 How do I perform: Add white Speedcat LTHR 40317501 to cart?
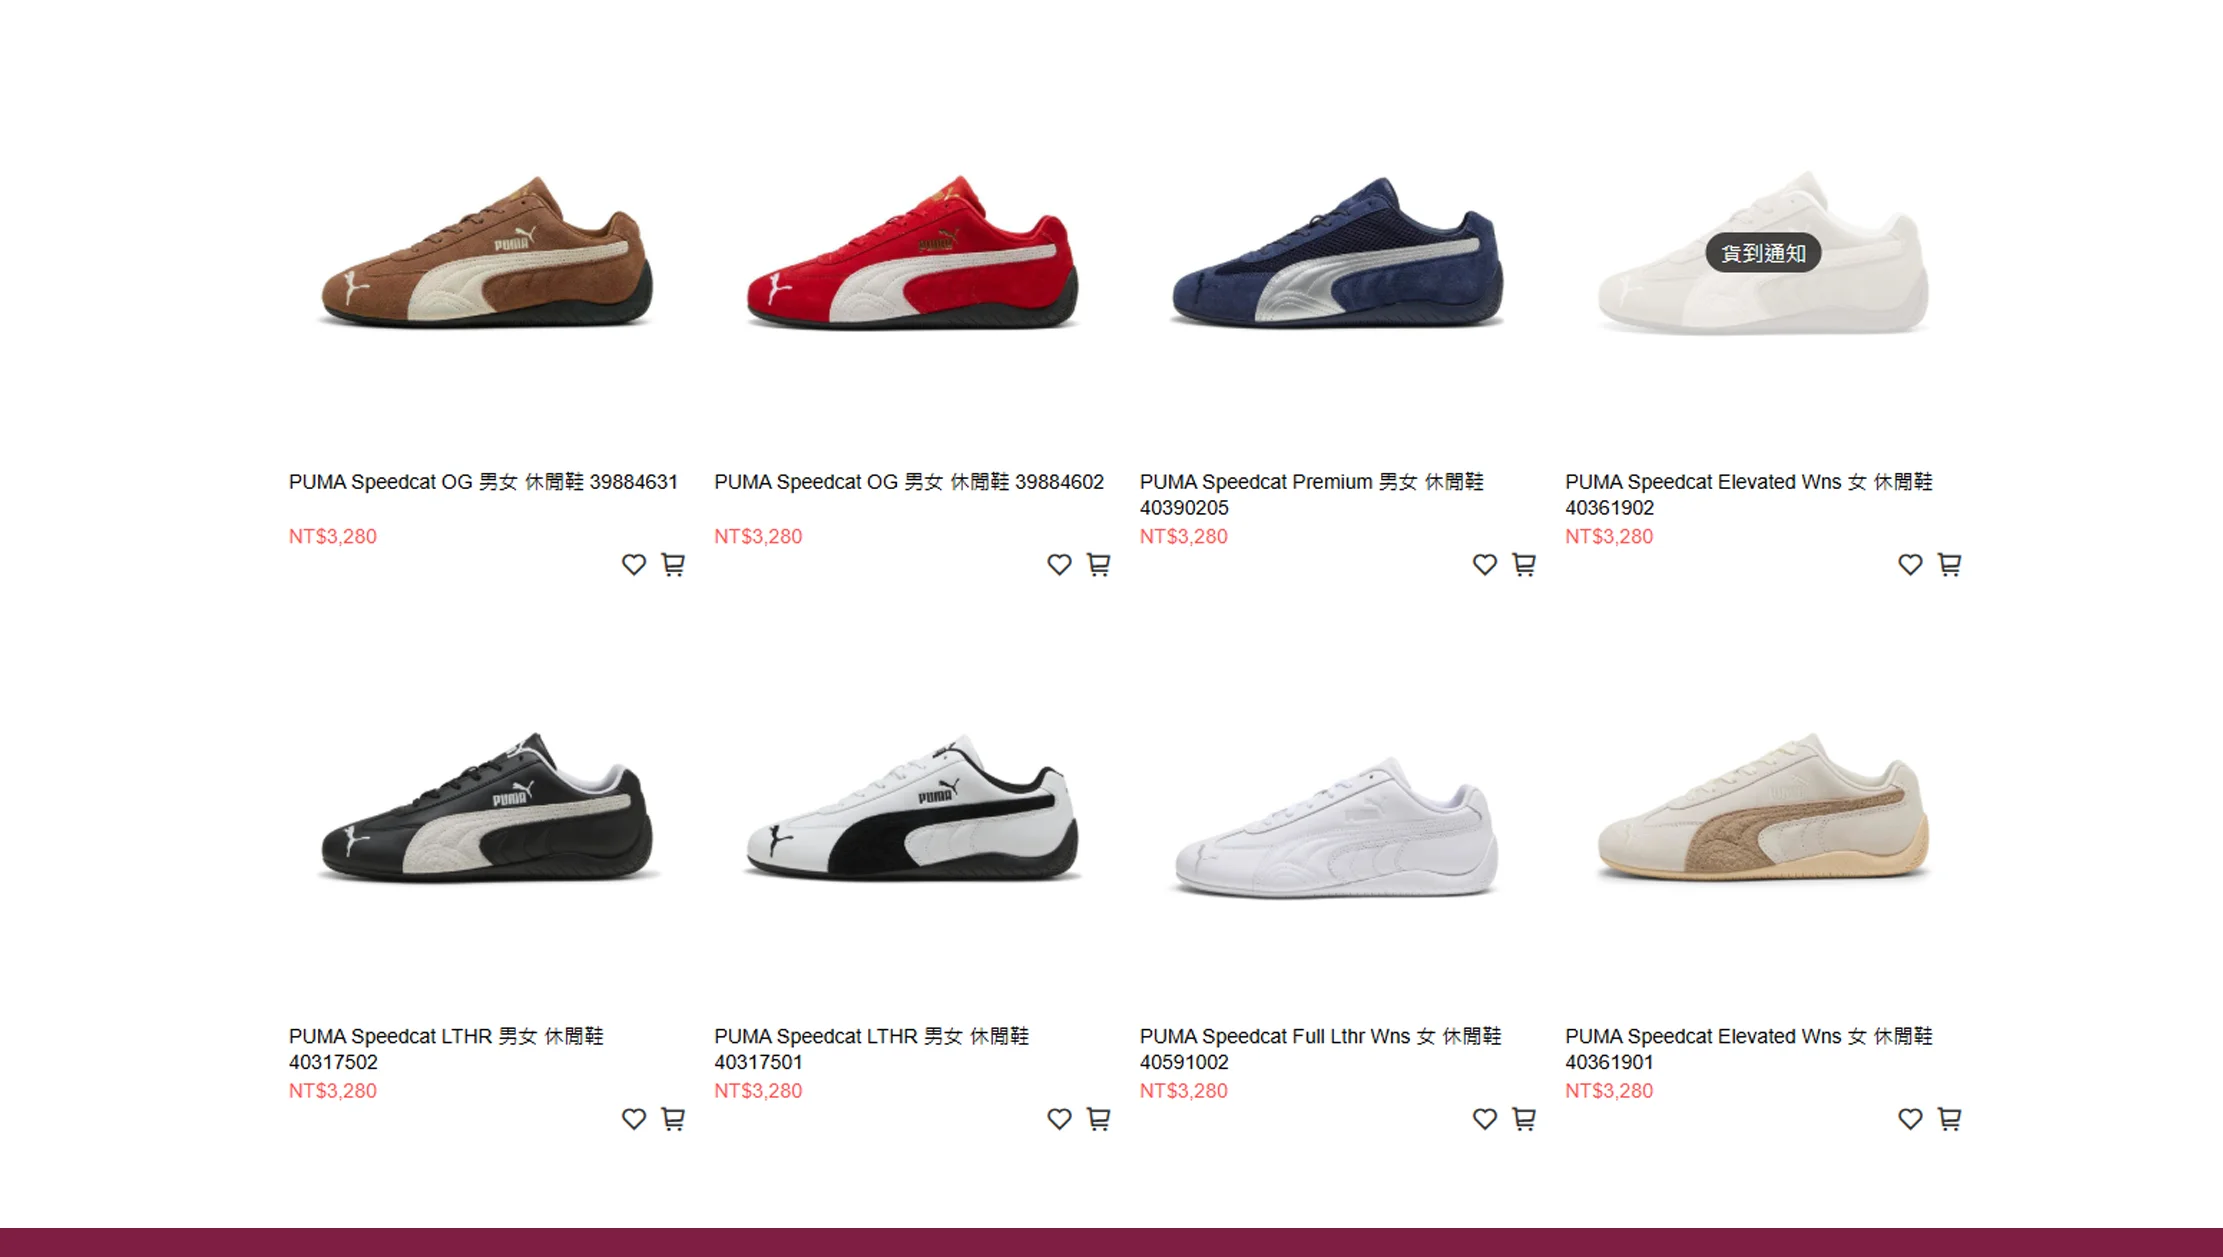pyautogui.click(x=1098, y=1119)
